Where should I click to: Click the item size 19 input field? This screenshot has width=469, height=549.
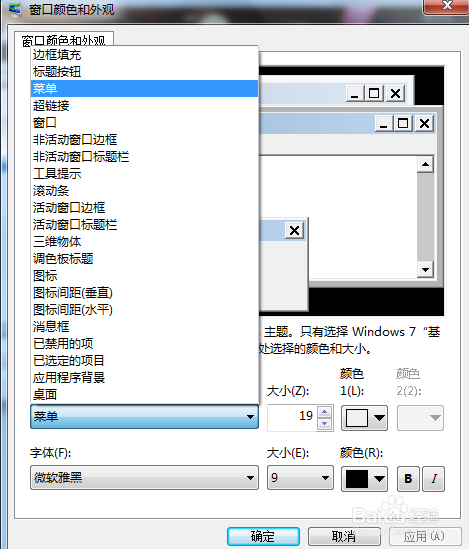(x=292, y=417)
